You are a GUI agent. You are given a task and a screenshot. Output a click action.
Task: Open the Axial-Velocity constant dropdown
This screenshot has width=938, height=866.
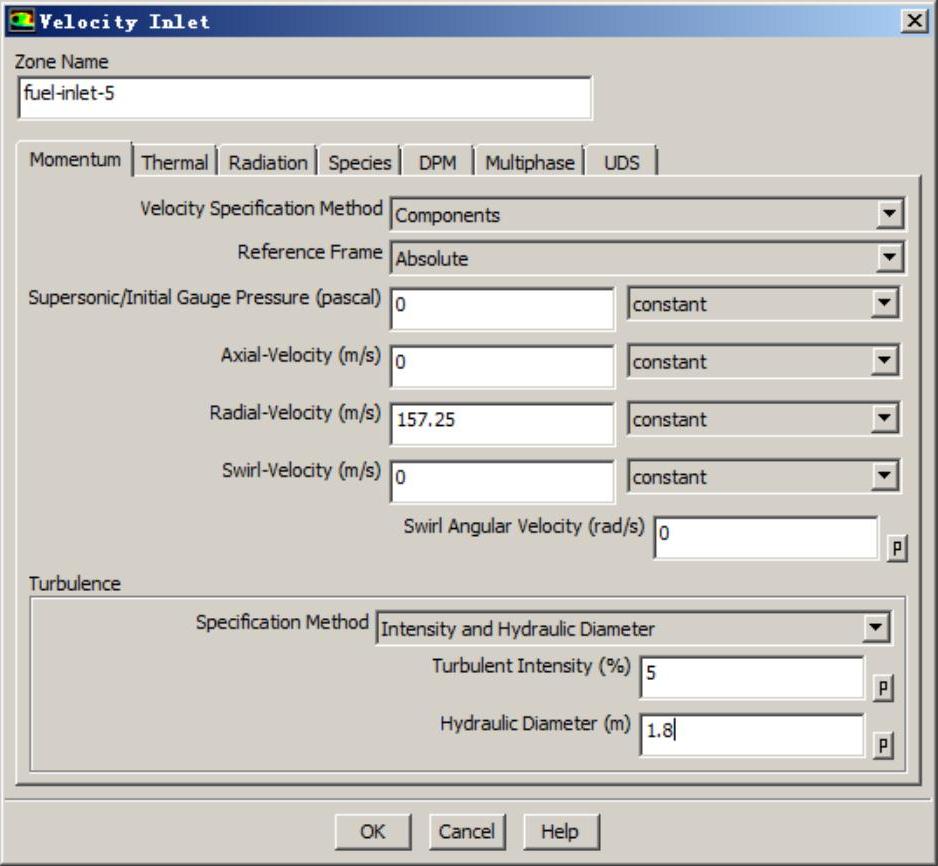(883, 362)
